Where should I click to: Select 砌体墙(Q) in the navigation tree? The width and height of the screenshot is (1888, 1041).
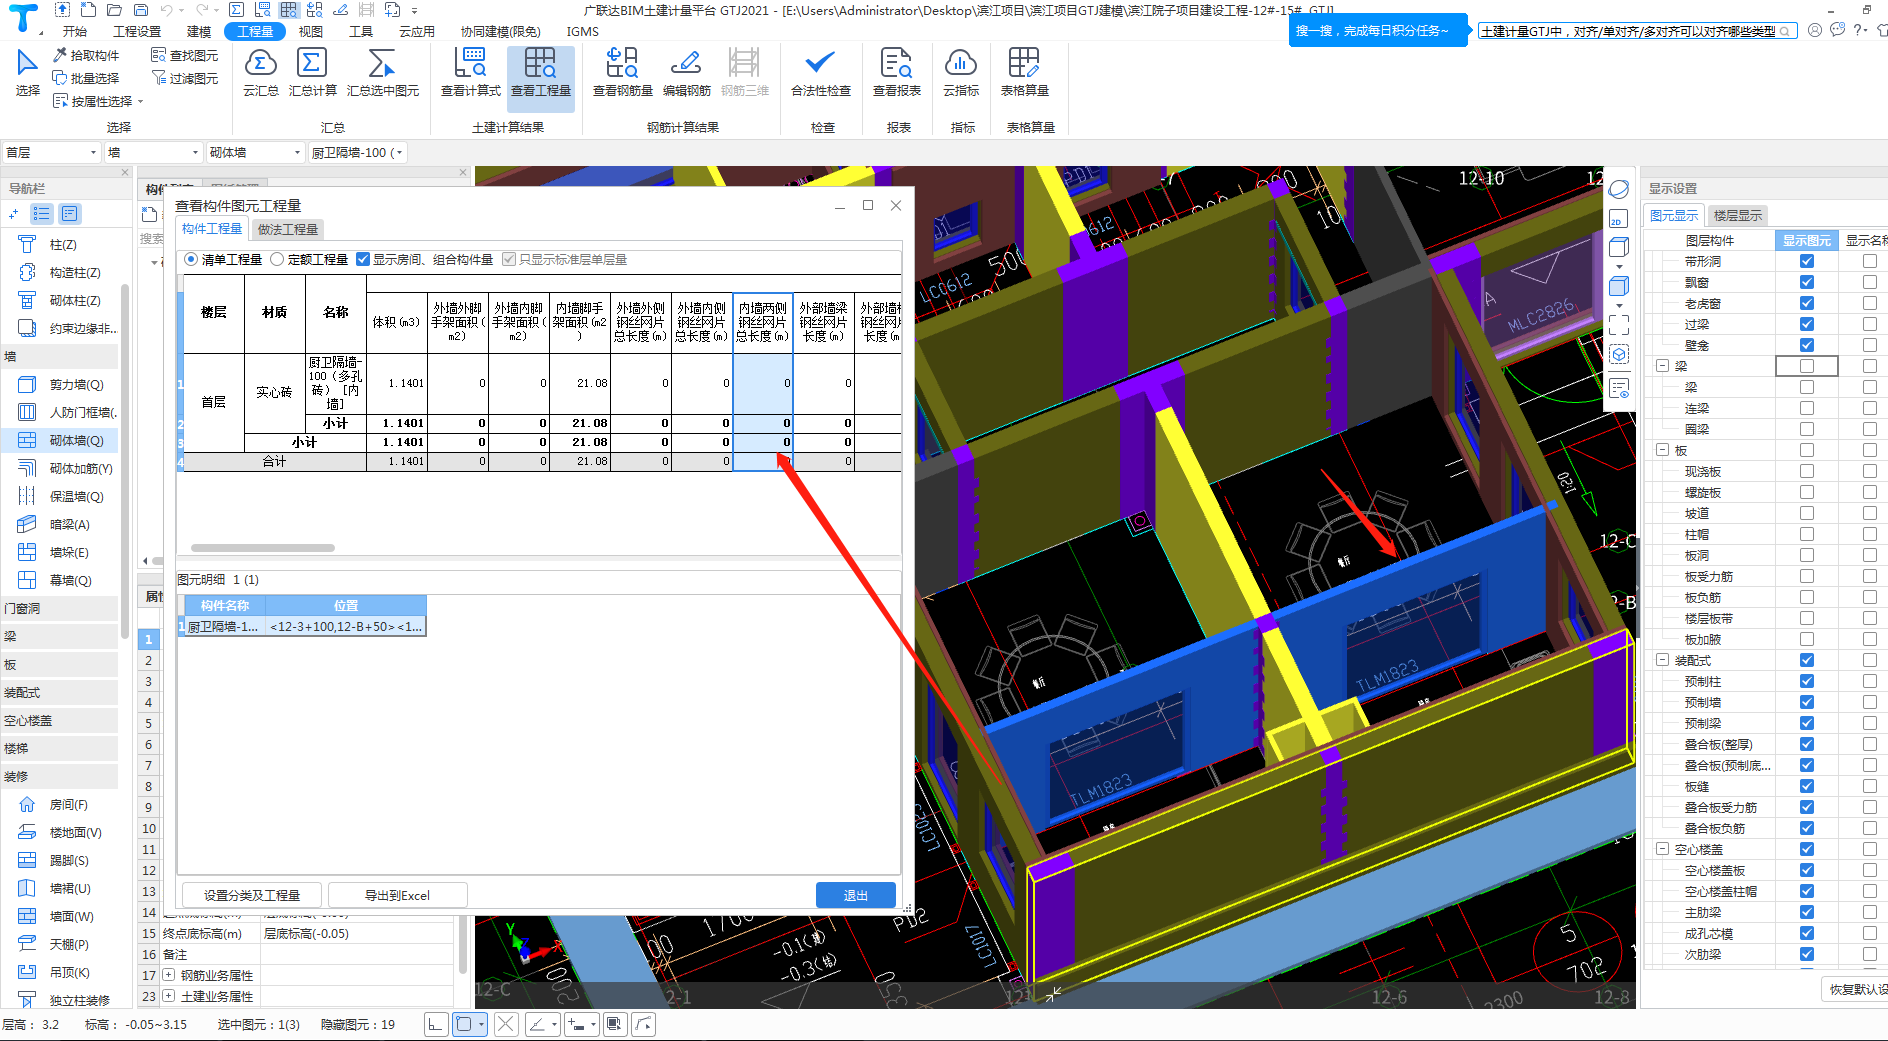click(60, 440)
